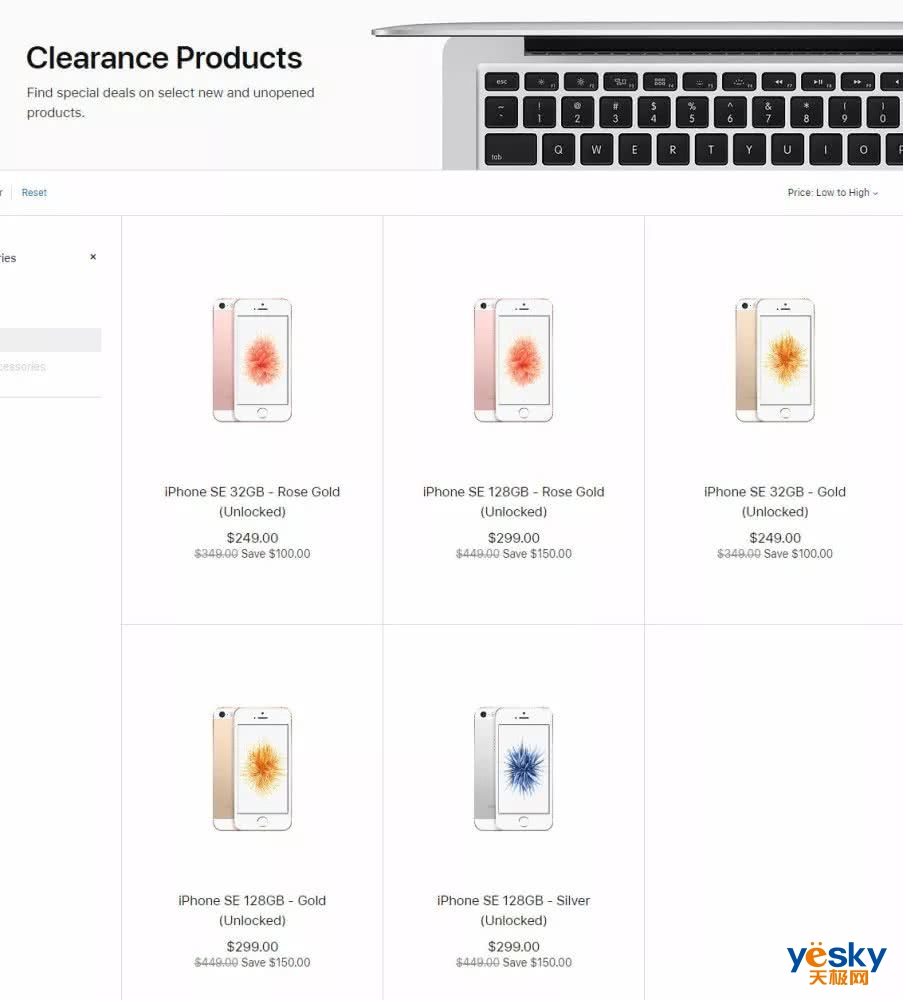Open iPhone SE 32GB Rose Gold product image
Image resolution: width=903 pixels, height=1000 pixels.
click(253, 360)
